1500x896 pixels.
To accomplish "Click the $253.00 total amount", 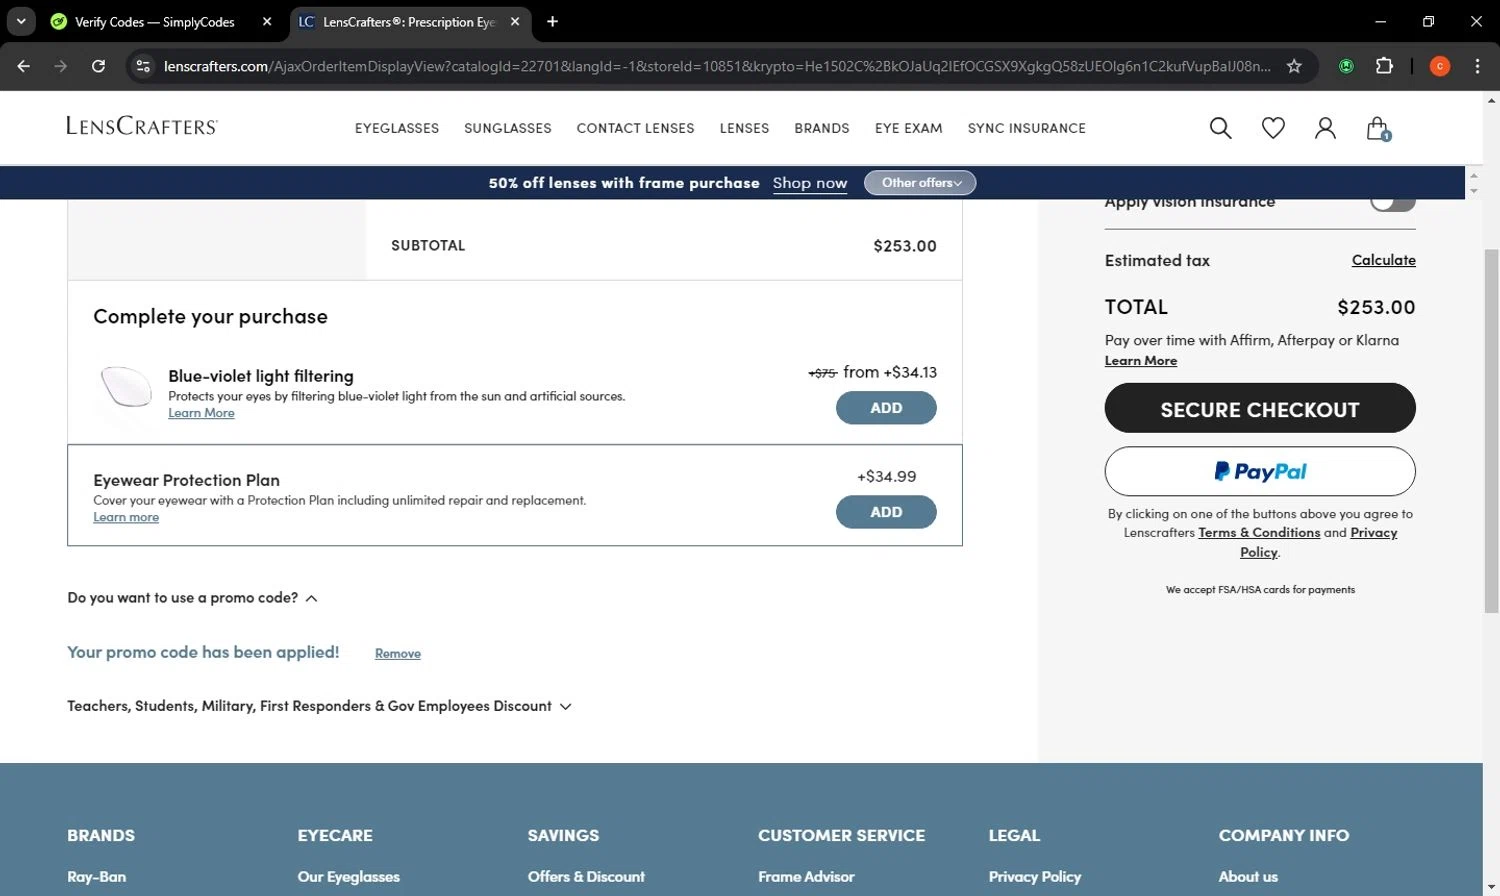I will coord(1376,307).
